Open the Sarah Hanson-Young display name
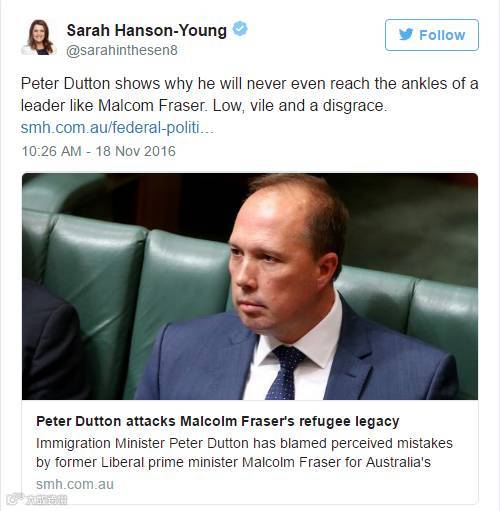 coord(147,30)
